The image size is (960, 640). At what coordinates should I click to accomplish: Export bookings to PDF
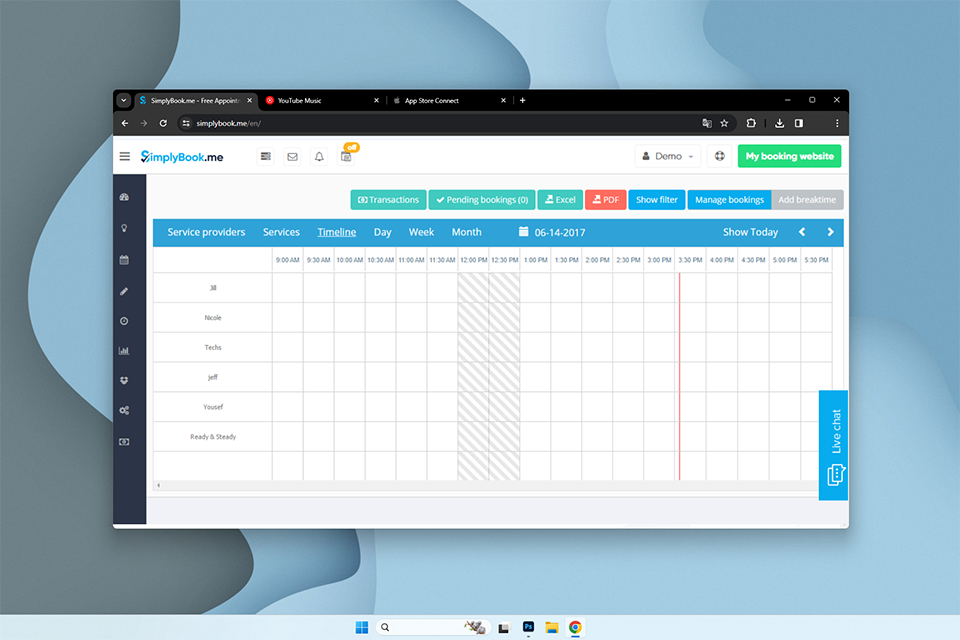pyautogui.click(x=606, y=200)
